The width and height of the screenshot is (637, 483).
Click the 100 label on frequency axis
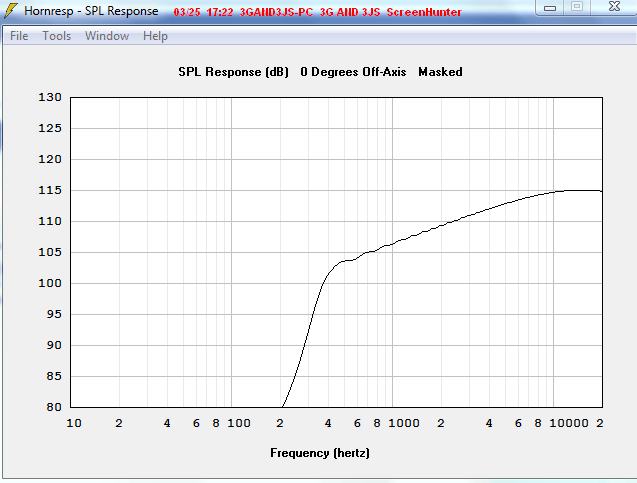tap(239, 423)
